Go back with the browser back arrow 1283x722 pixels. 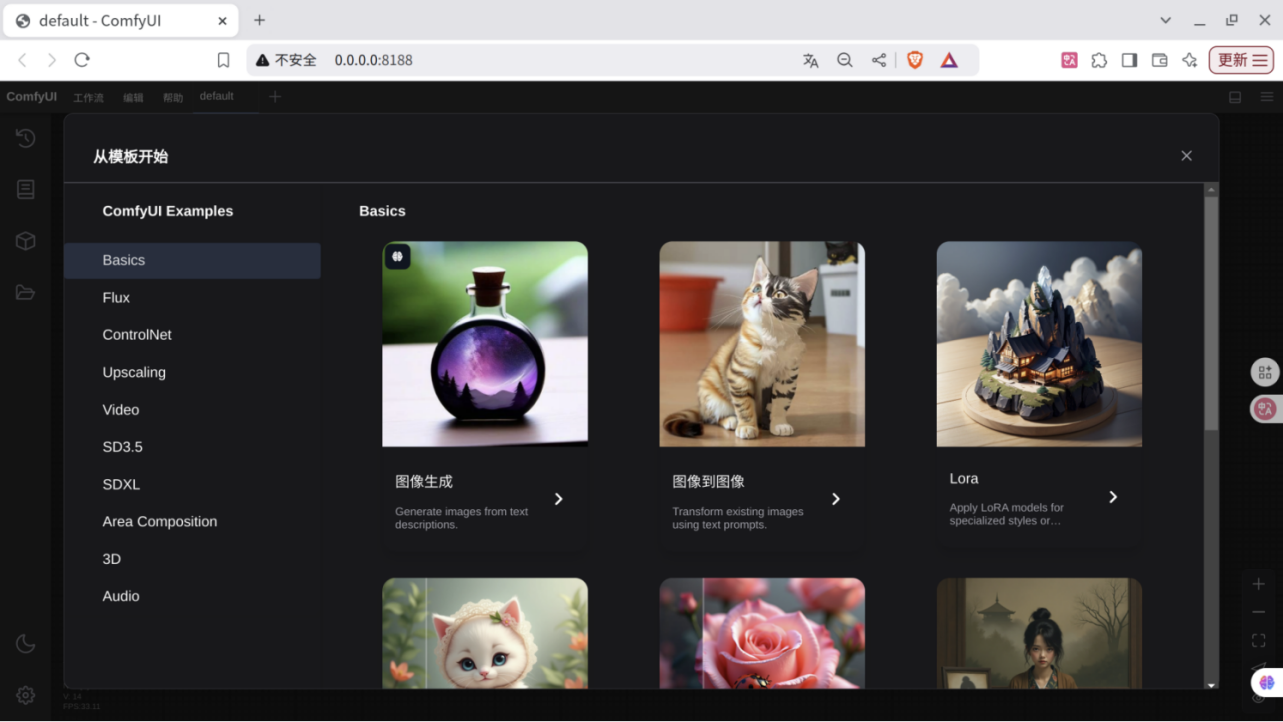tap(22, 60)
